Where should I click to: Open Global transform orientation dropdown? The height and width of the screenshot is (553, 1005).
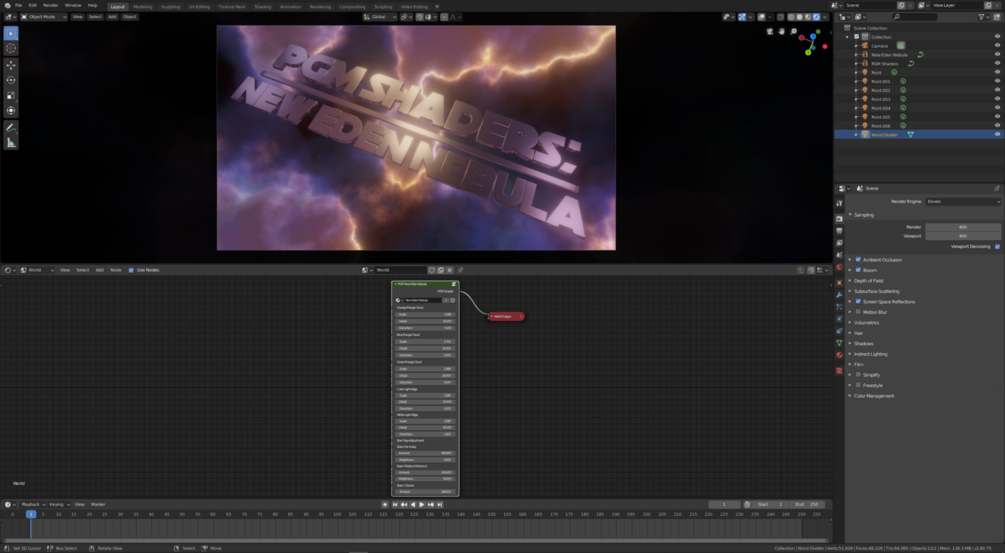tap(380, 17)
